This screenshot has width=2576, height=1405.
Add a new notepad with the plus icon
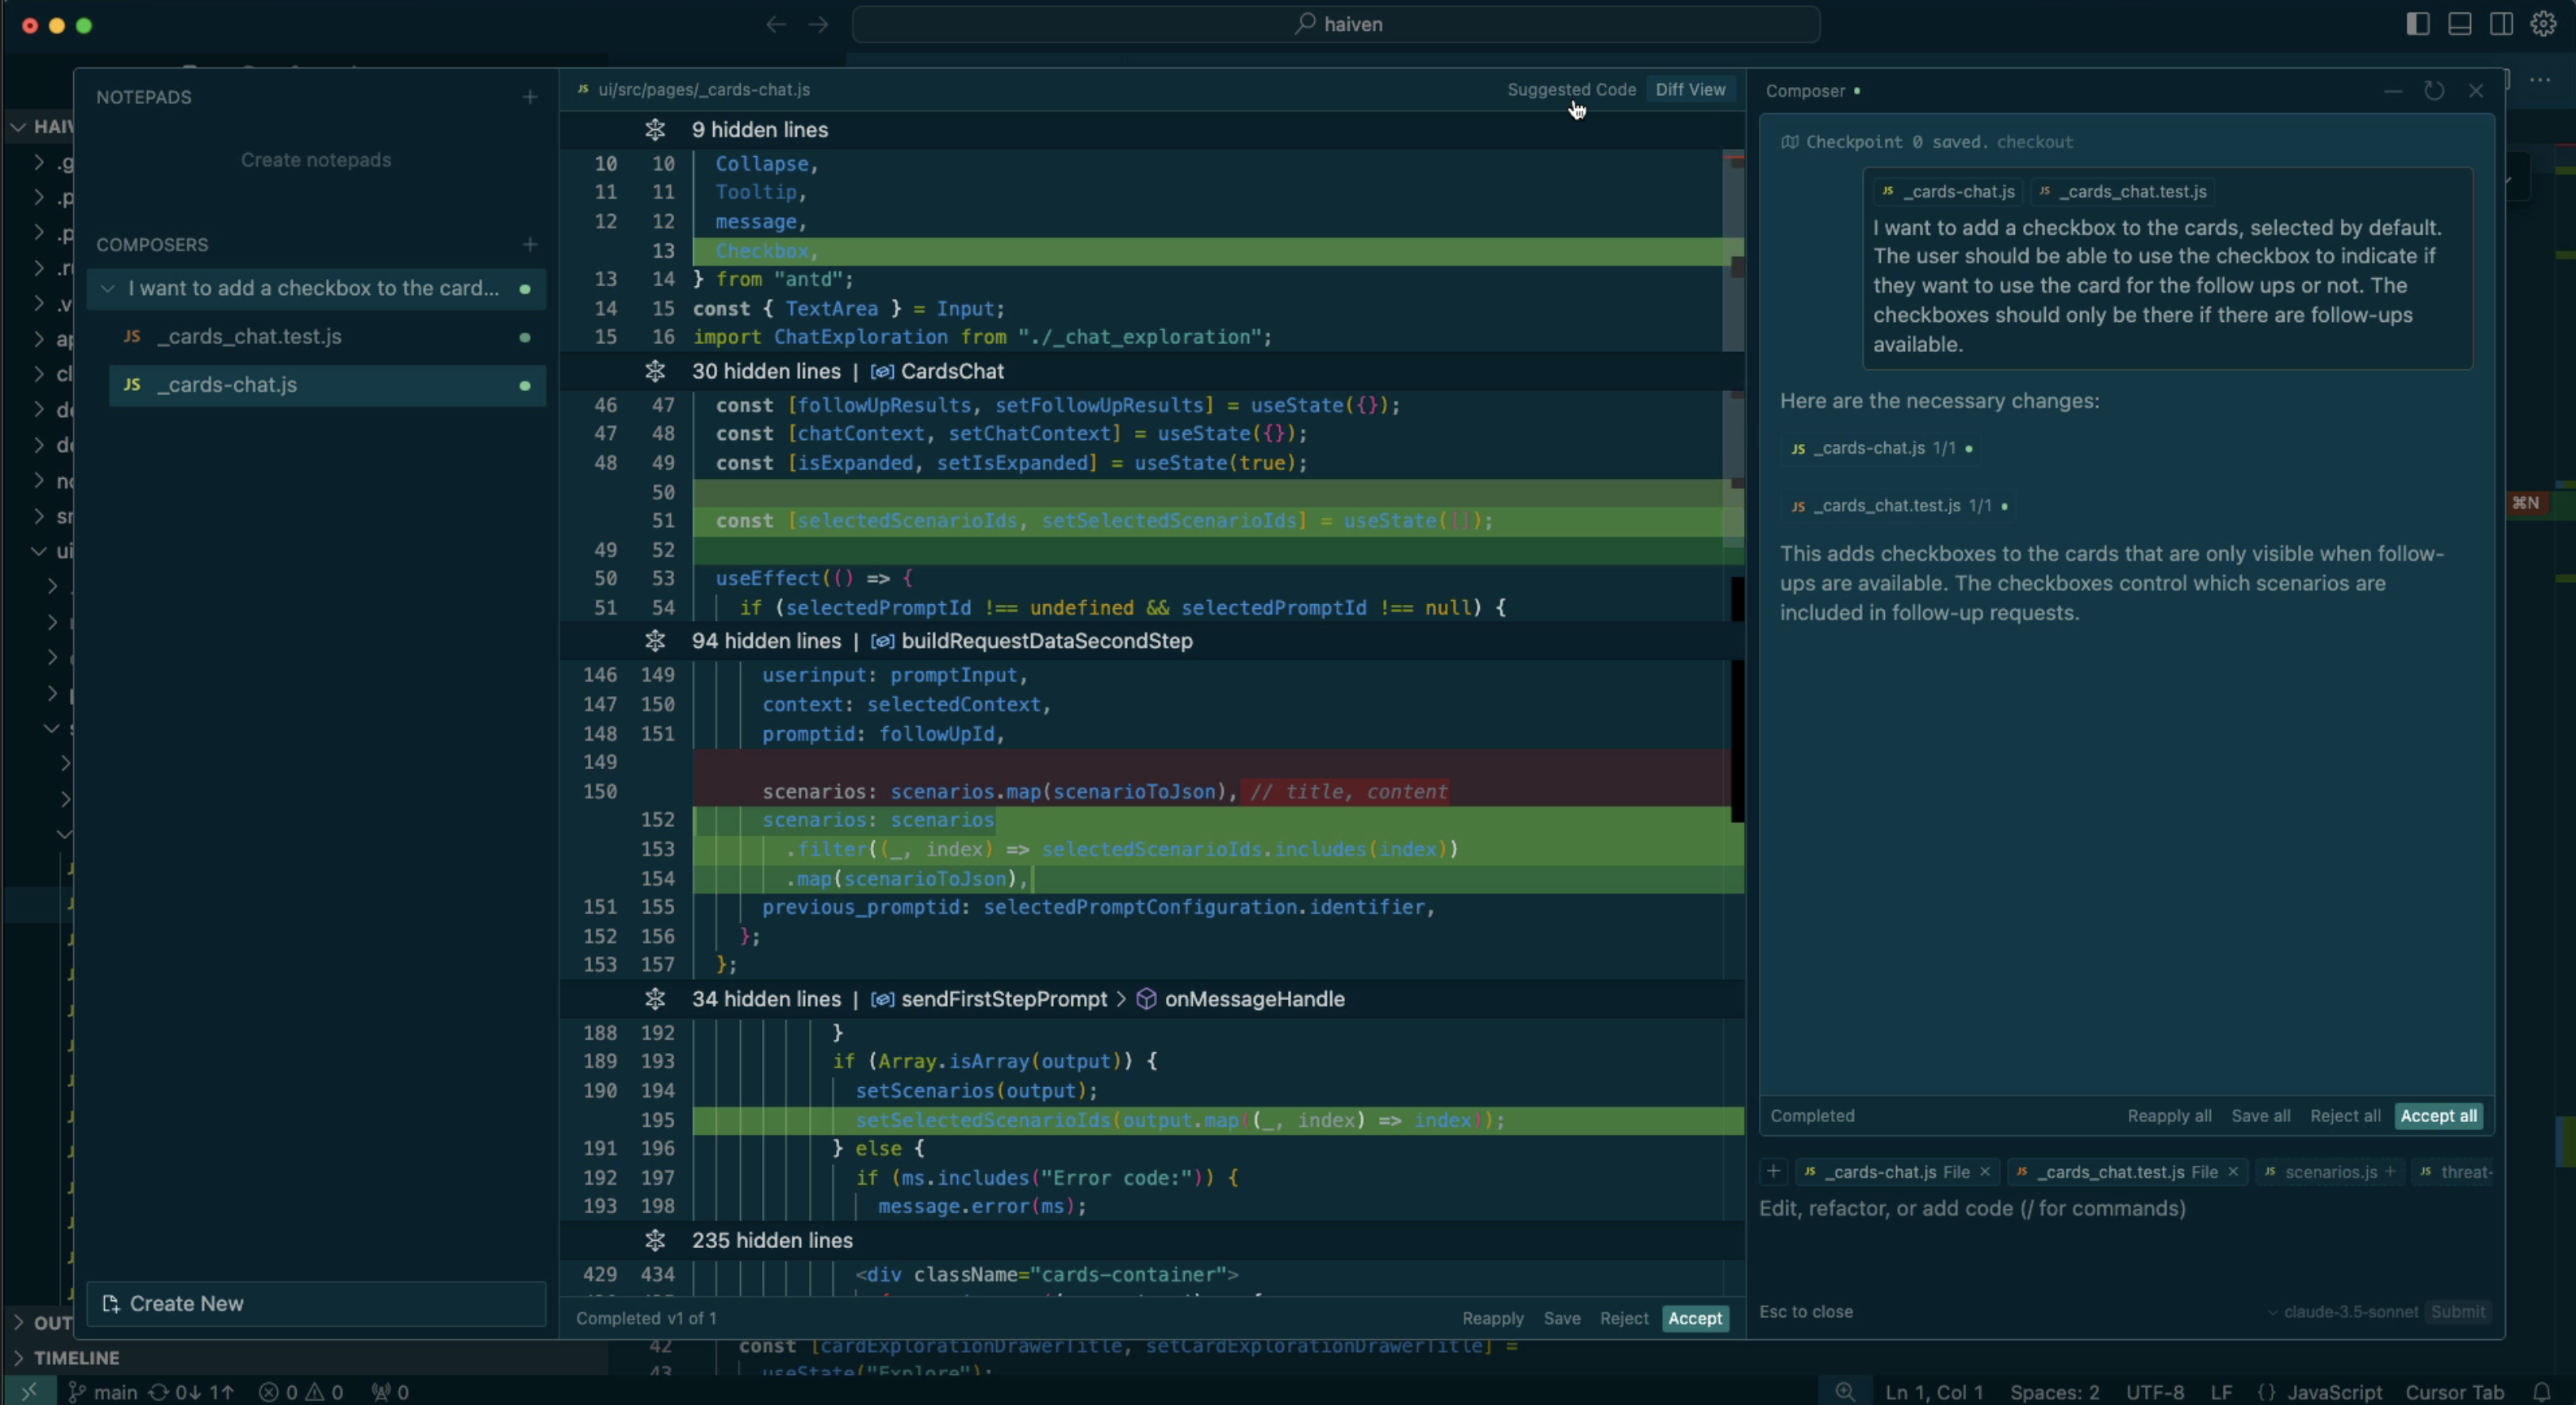click(x=529, y=97)
